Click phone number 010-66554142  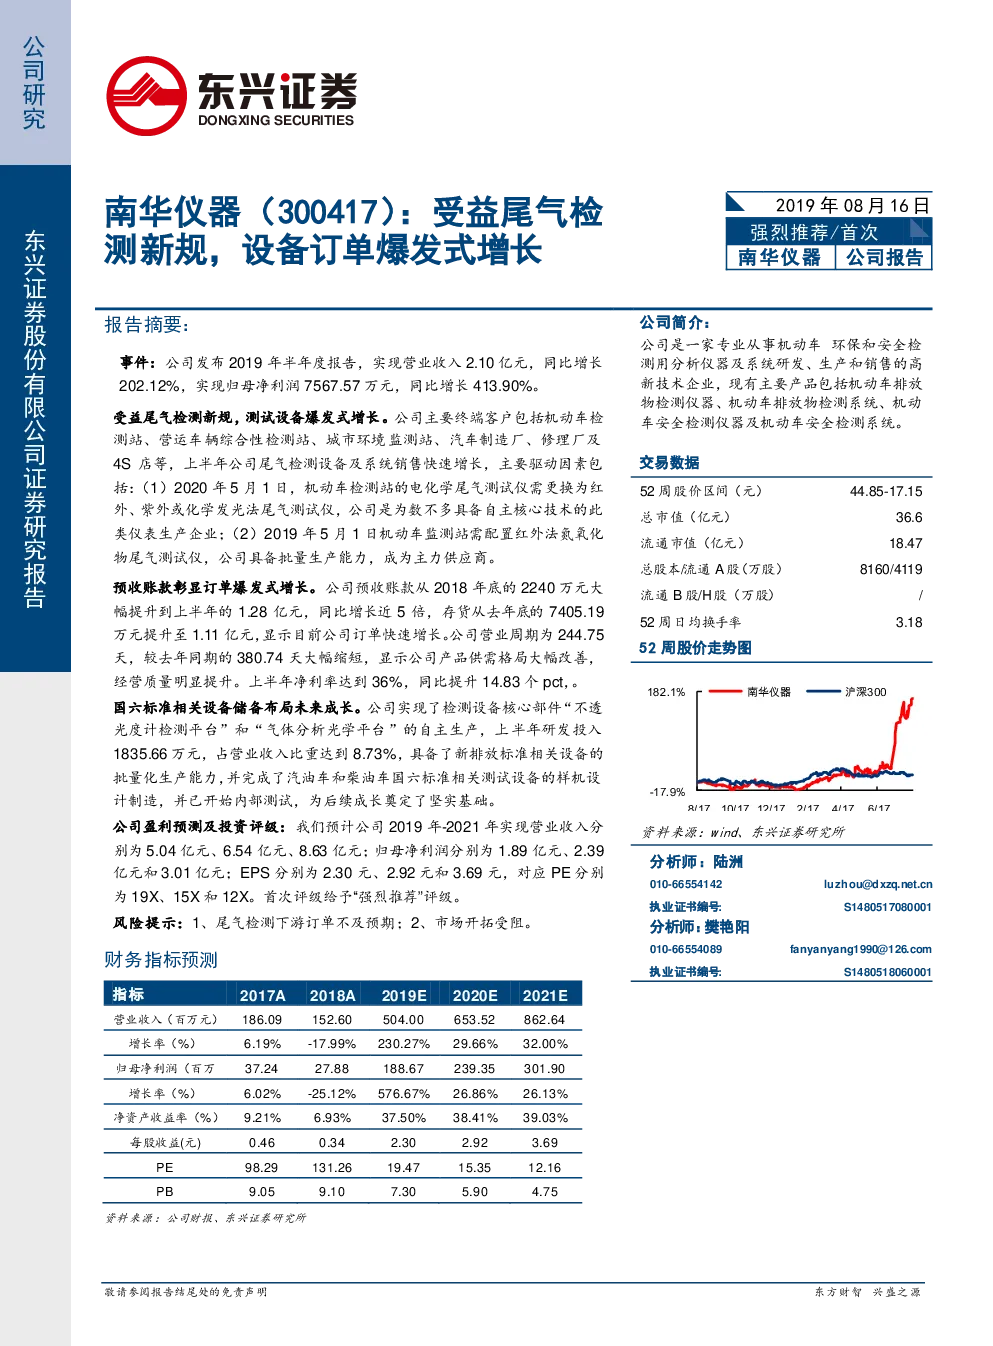point(686,884)
